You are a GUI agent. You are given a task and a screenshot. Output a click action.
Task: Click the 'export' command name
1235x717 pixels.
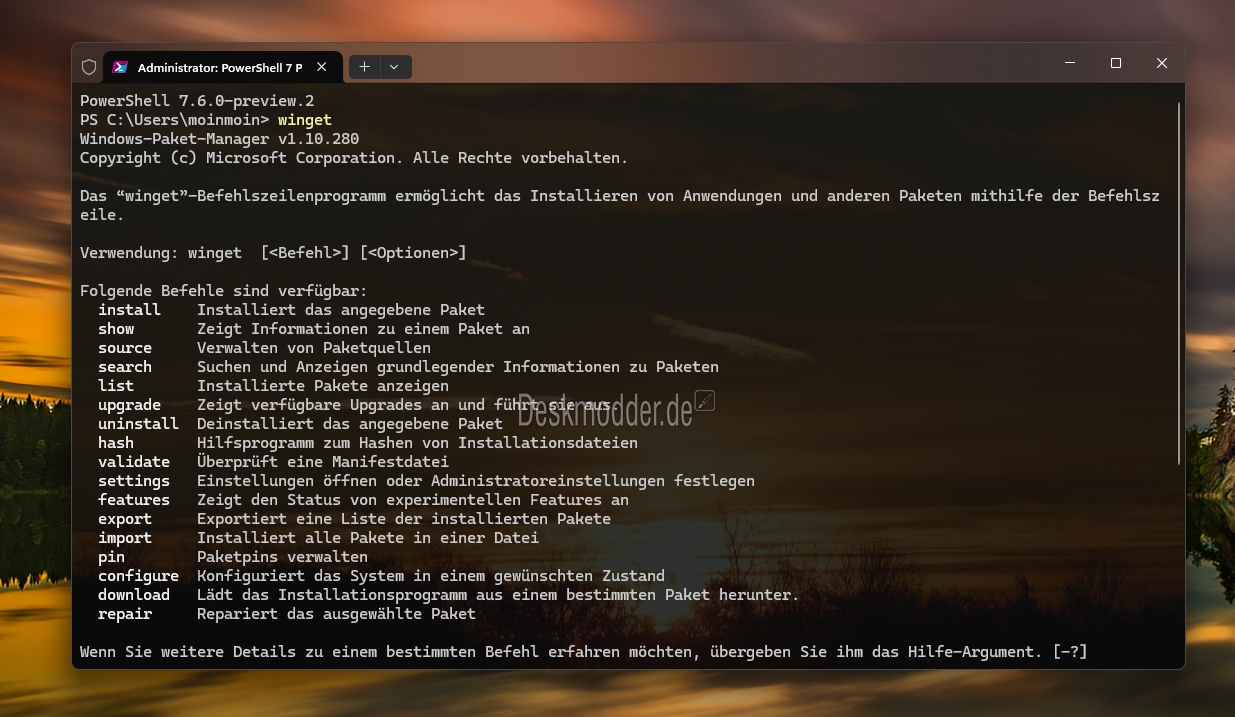coord(125,519)
